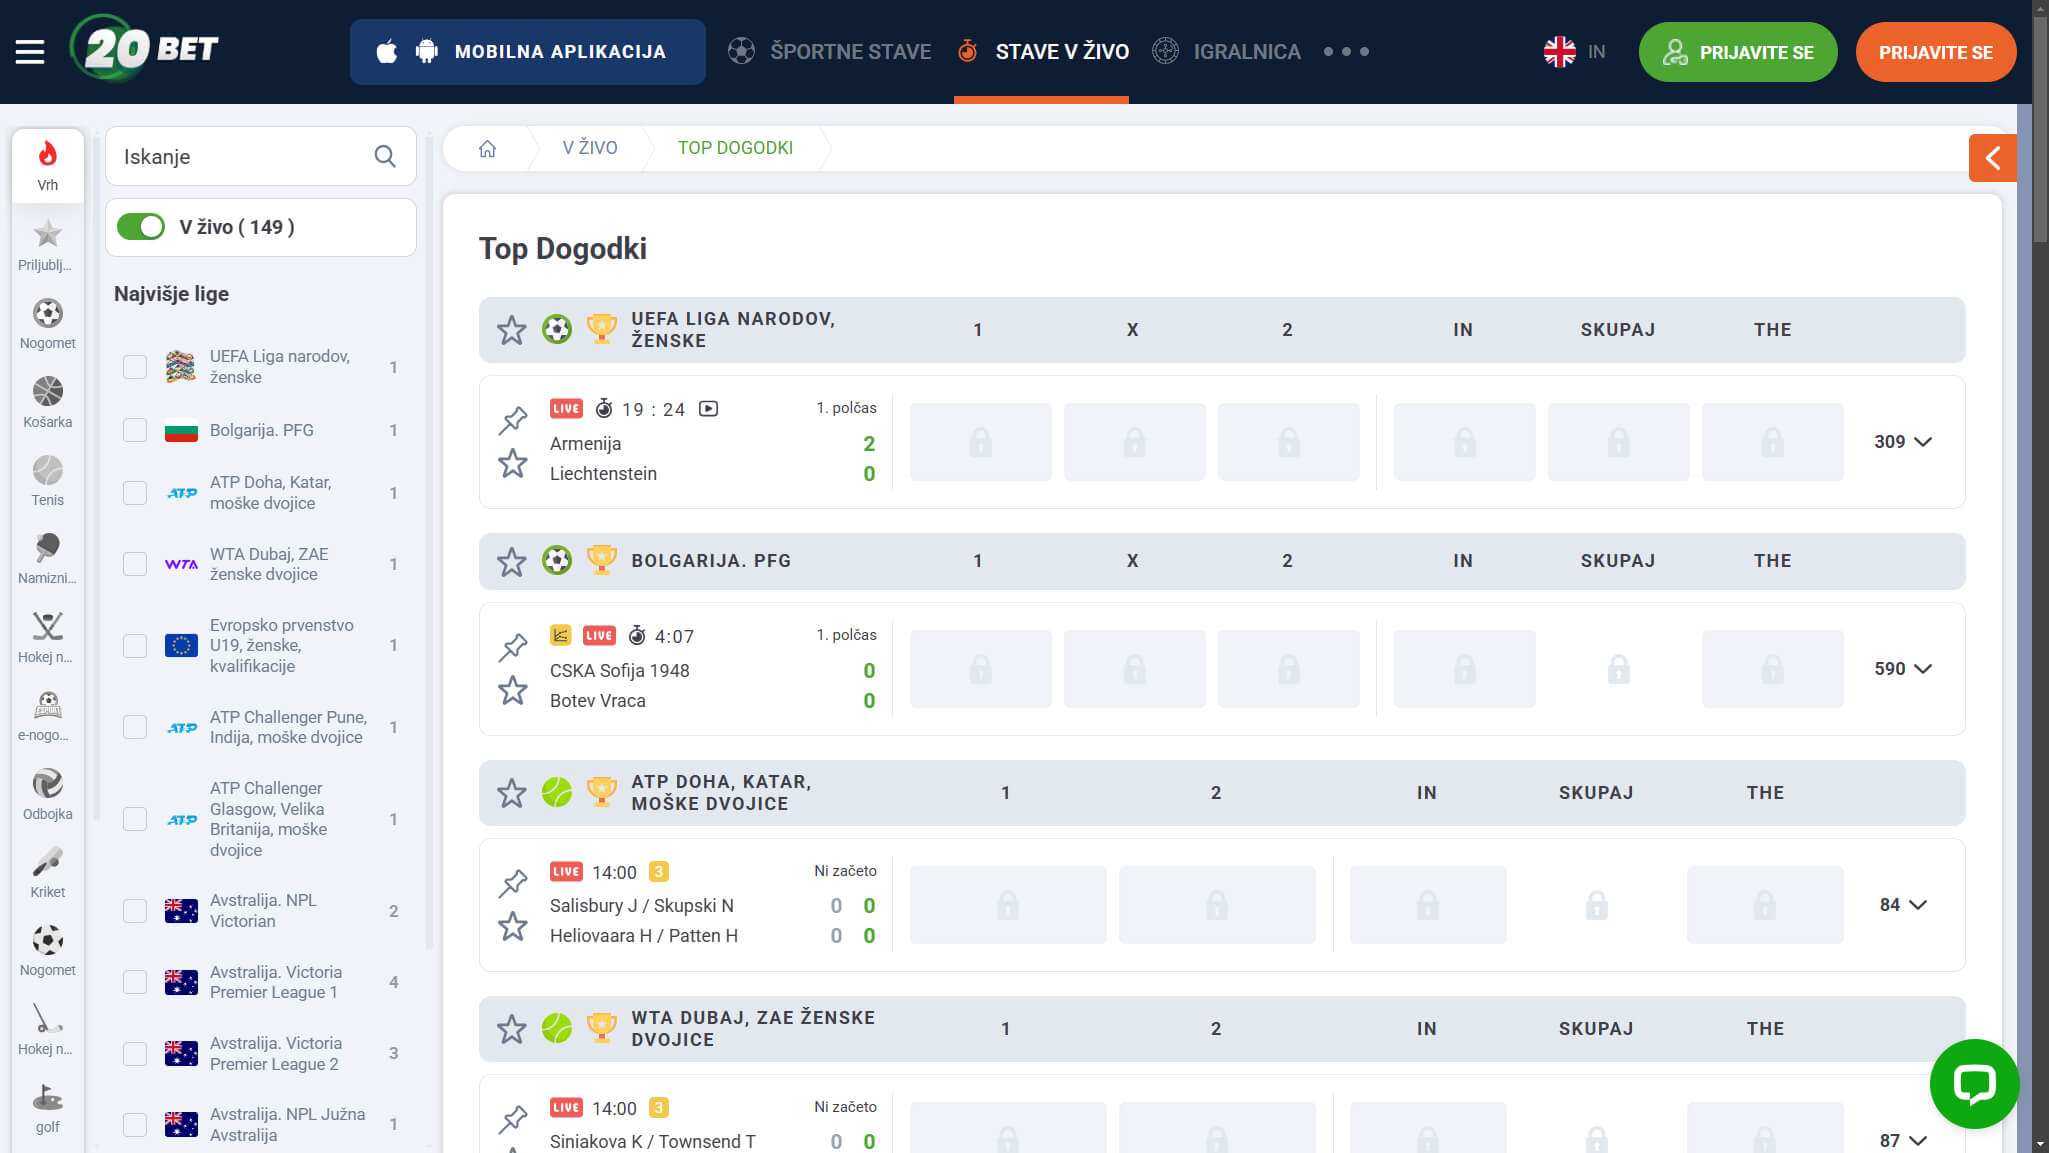
Task: Open the more menu three dots
Action: pos(1346,51)
